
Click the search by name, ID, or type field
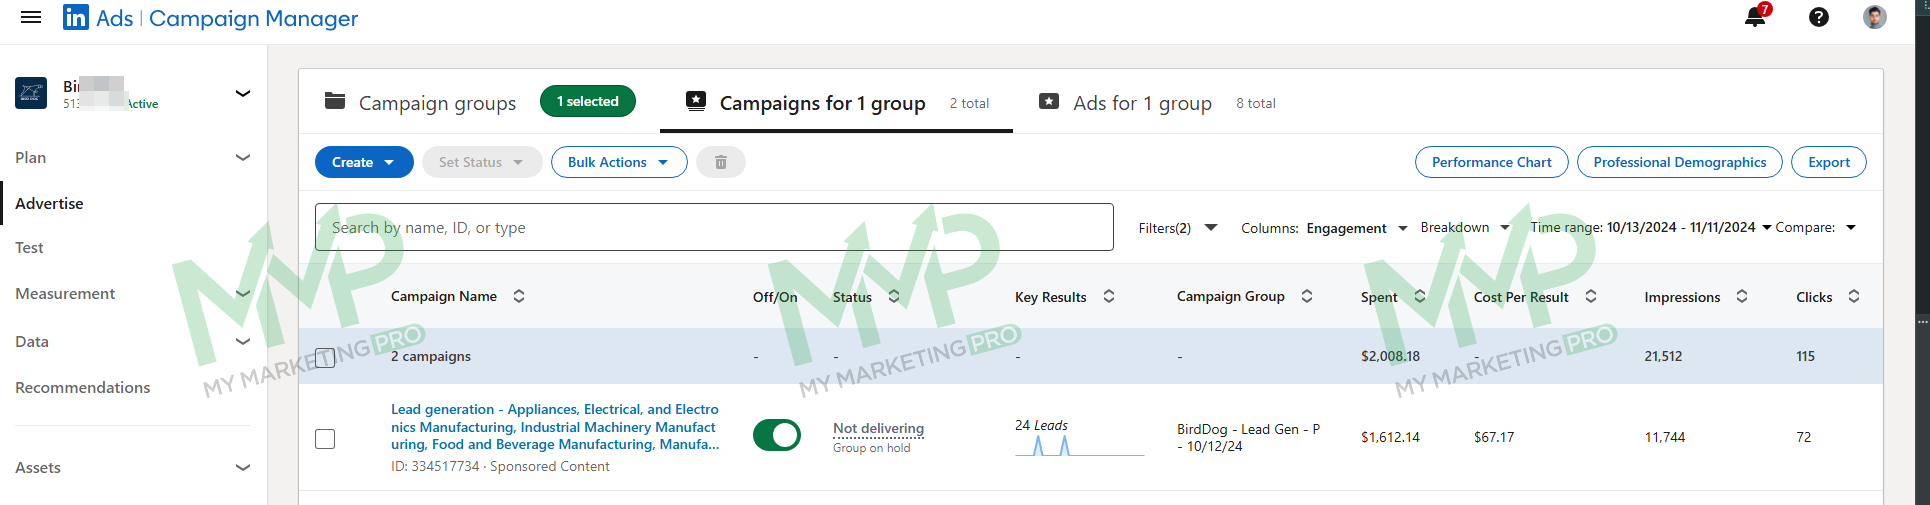pyautogui.click(x=714, y=227)
